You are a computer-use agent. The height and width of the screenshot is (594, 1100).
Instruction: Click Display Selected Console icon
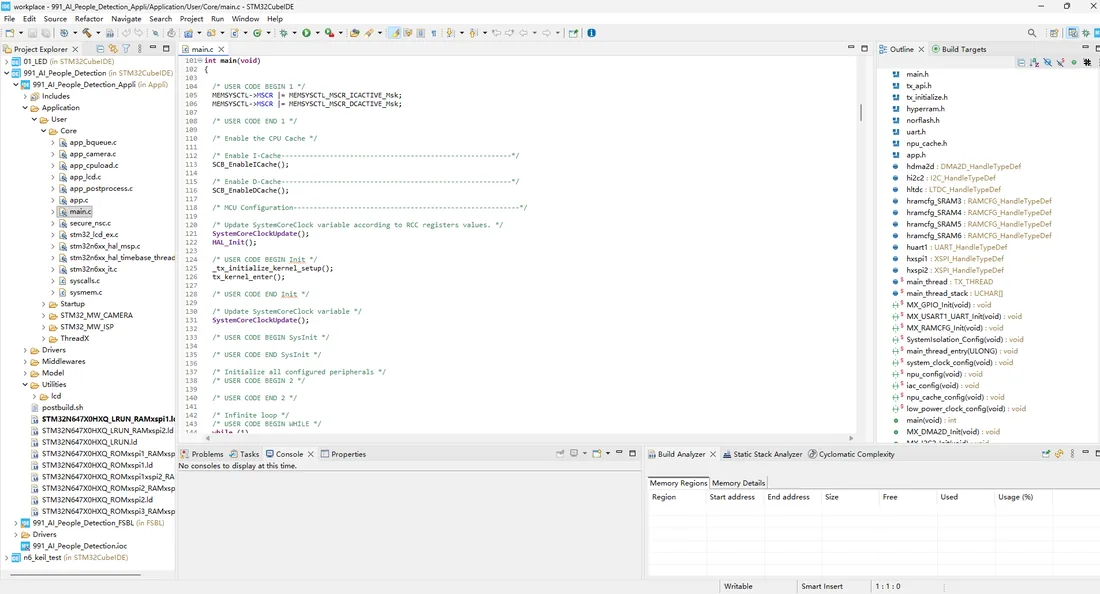pos(574,454)
